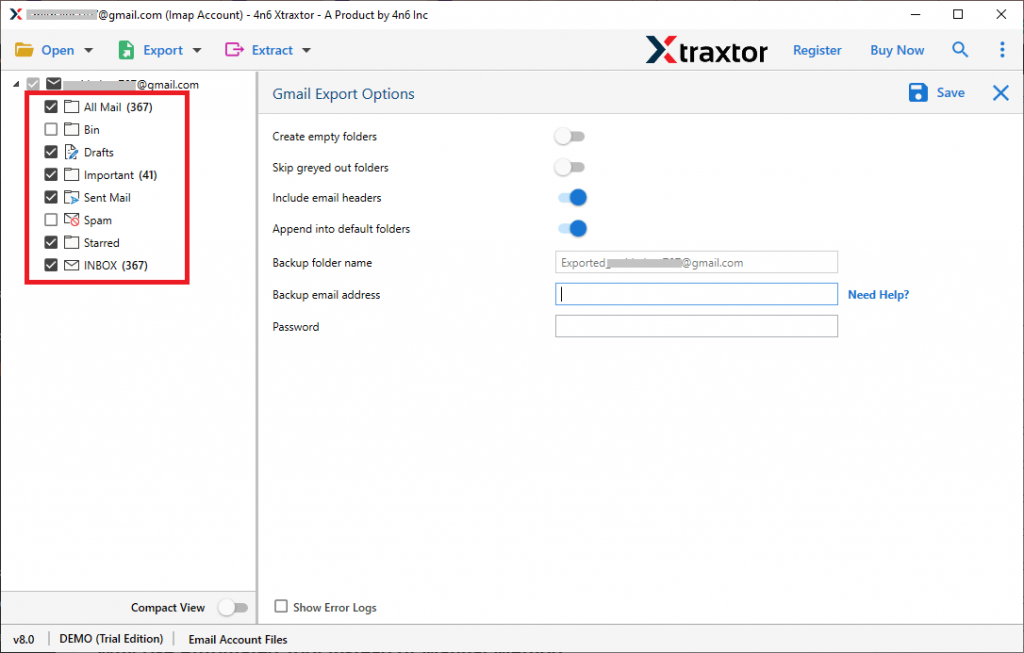Click the Important folder icon
1024x653 pixels.
(x=71, y=174)
